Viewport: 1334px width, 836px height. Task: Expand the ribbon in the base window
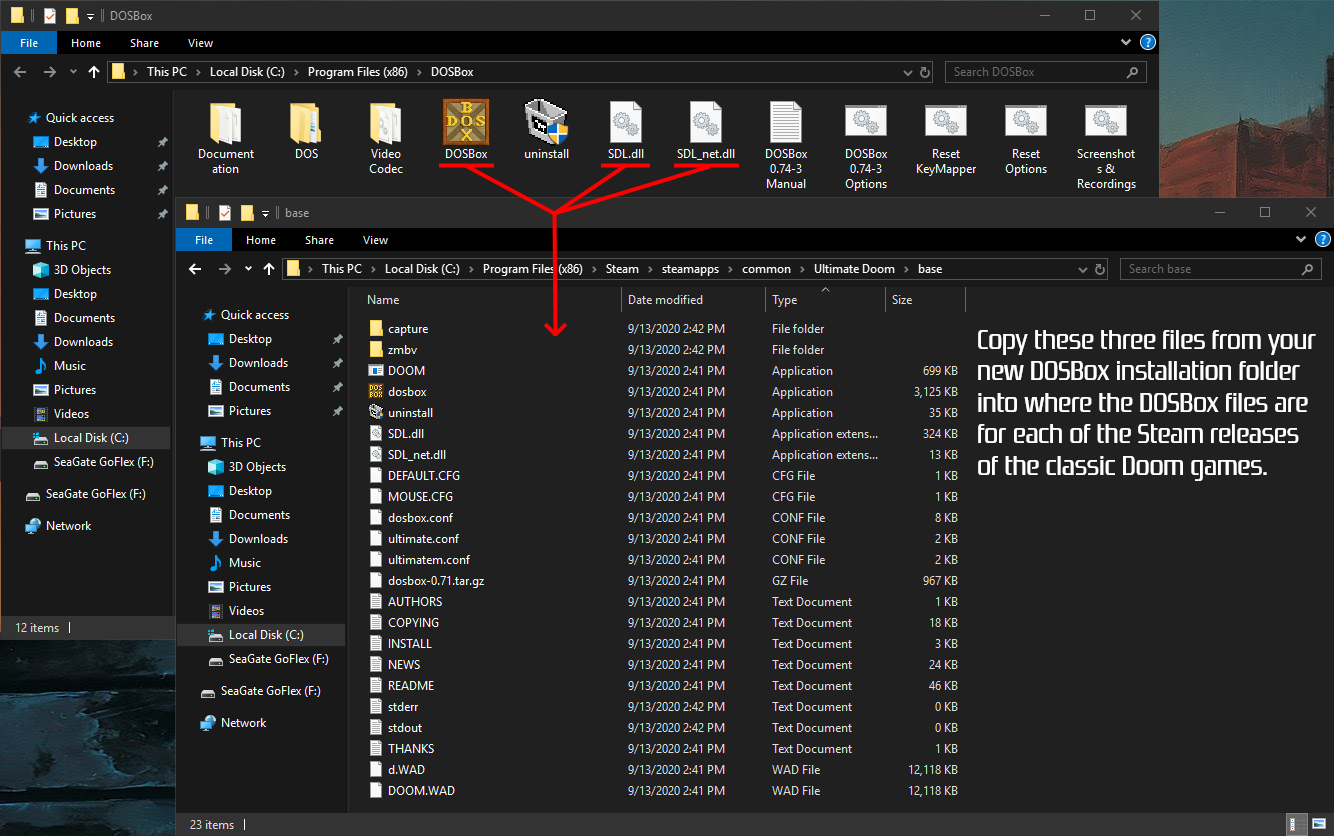(1301, 240)
